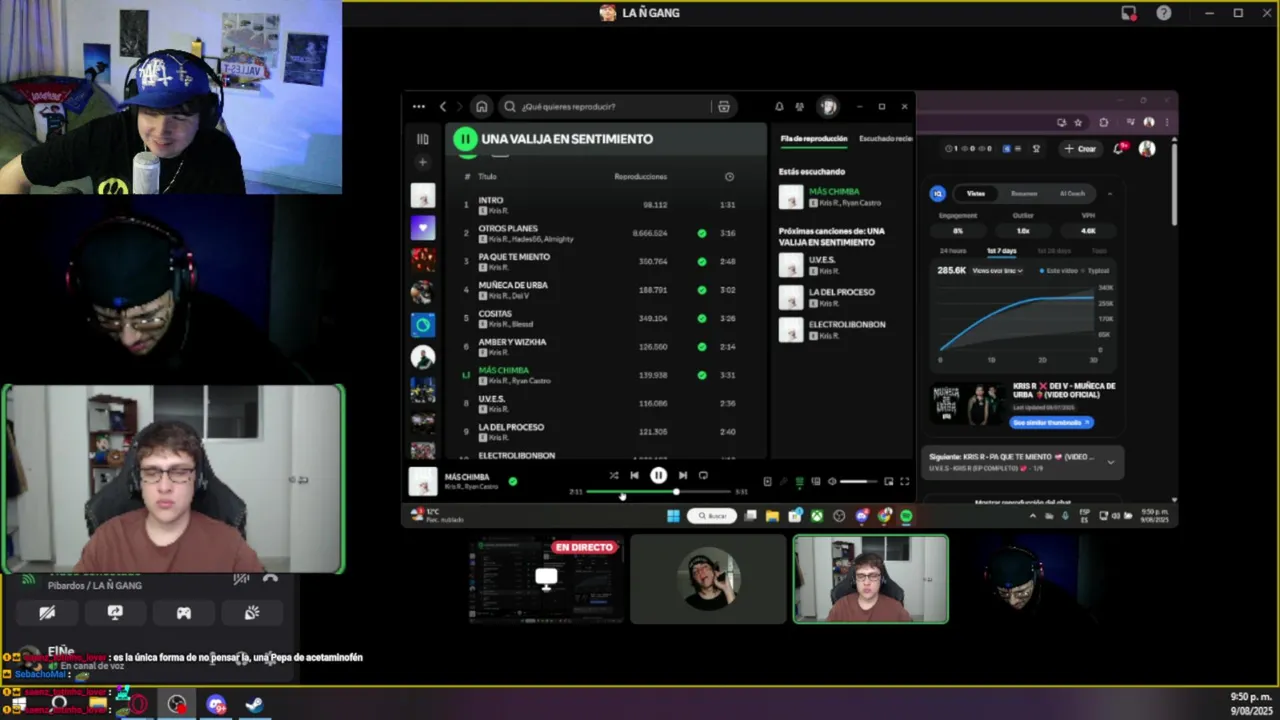Sort tracks by the clock duration column icon
Screen dimensions: 1280x720
tap(729, 176)
